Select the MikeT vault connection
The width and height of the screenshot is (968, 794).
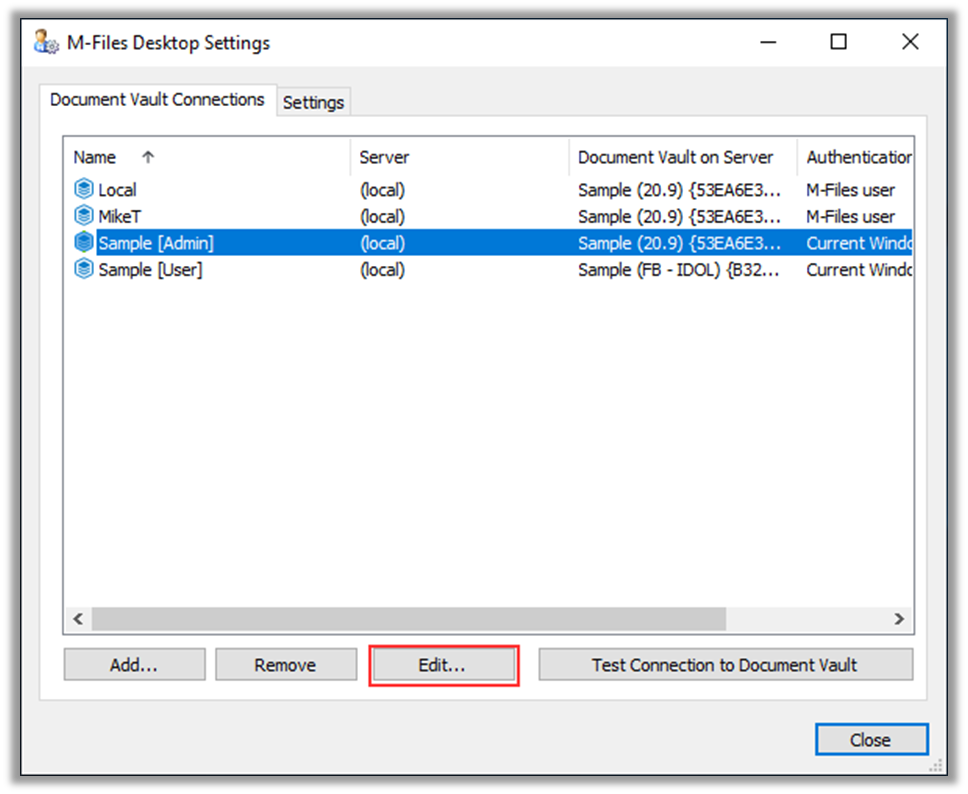(488, 216)
